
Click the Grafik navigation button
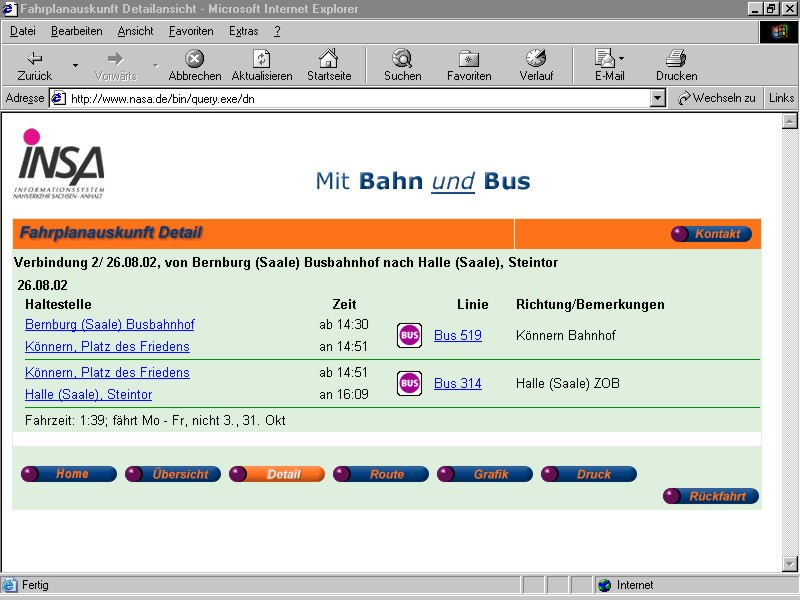[485, 474]
